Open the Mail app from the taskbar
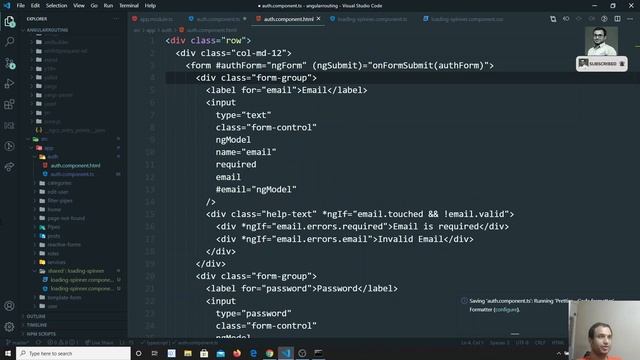The height and width of the screenshot is (360, 640). pos(220,353)
